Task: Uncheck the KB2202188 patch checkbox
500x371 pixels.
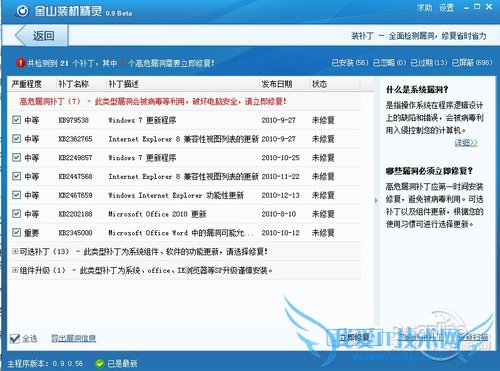Action: tap(16, 213)
